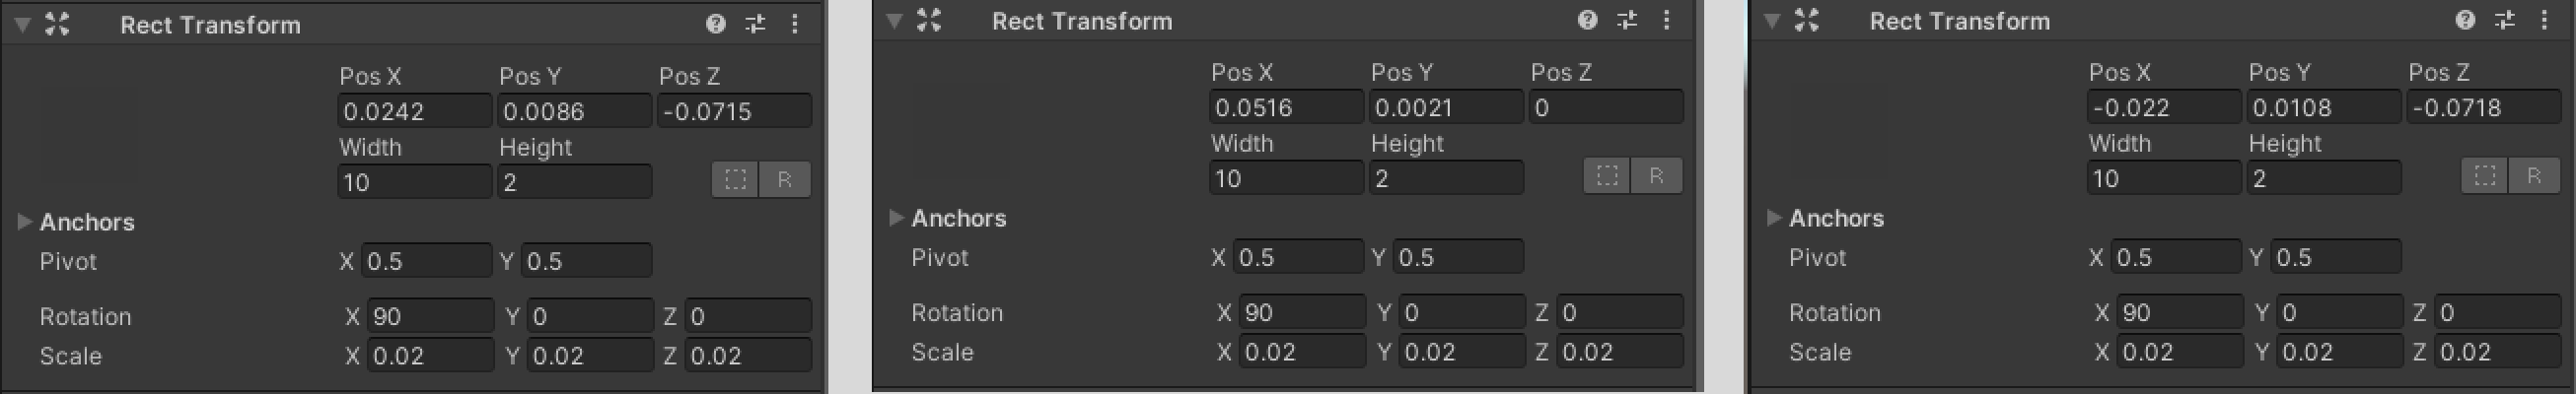Open three-dot menu in panel with Pos X -0.022
2576x394 pixels.
point(2544,20)
